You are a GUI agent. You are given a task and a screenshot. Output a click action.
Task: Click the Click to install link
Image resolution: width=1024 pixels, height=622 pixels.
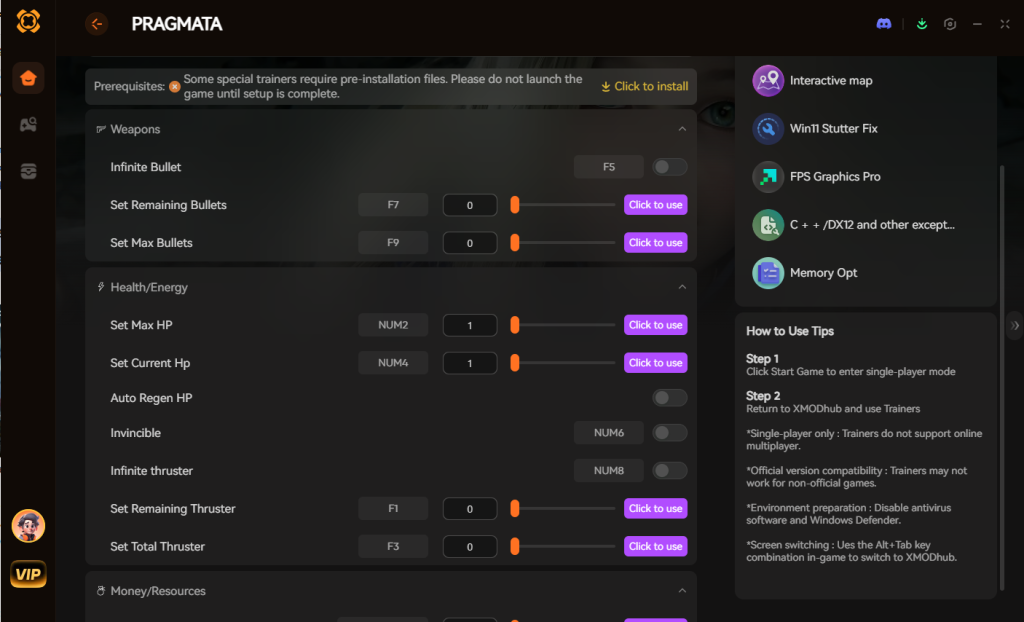pyautogui.click(x=643, y=86)
